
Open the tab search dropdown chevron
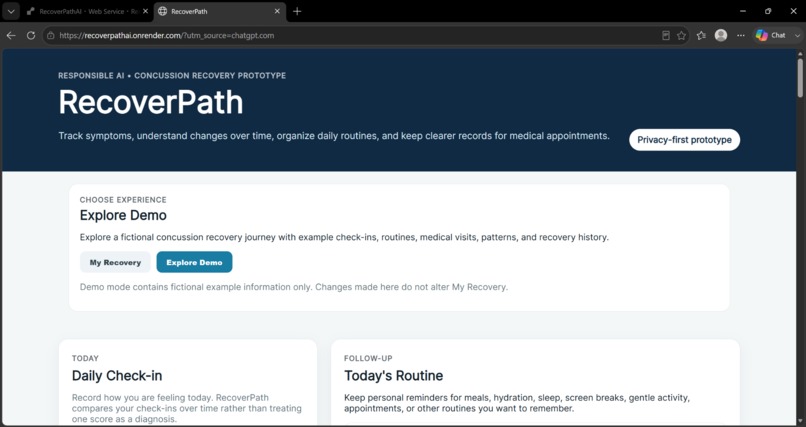click(x=11, y=11)
